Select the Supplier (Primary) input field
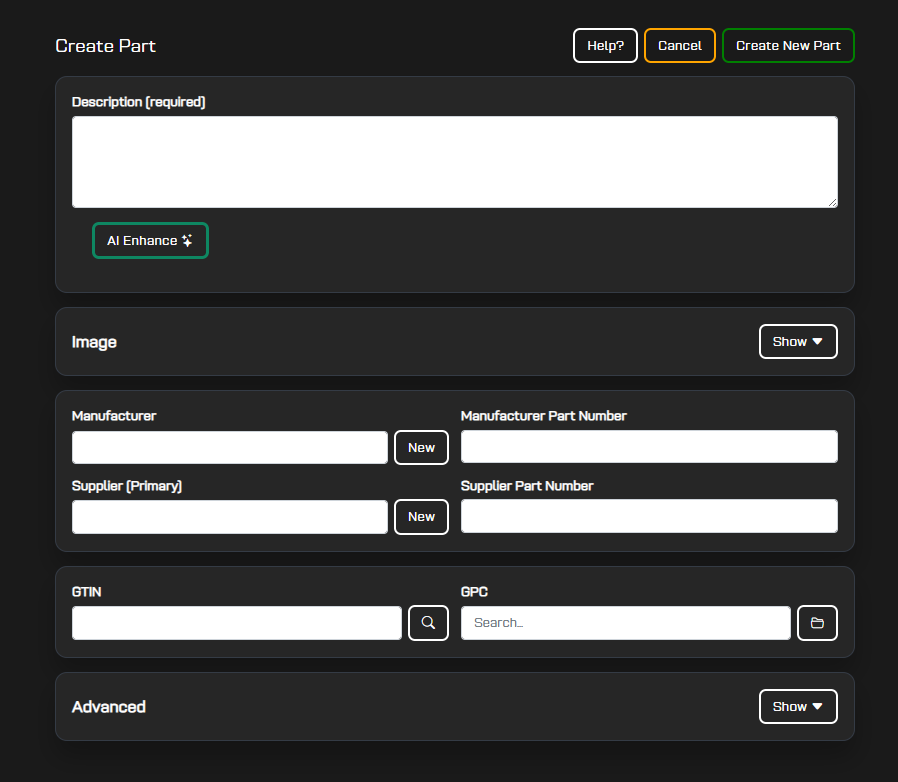Image resolution: width=898 pixels, height=782 pixels. coord(230,517)
